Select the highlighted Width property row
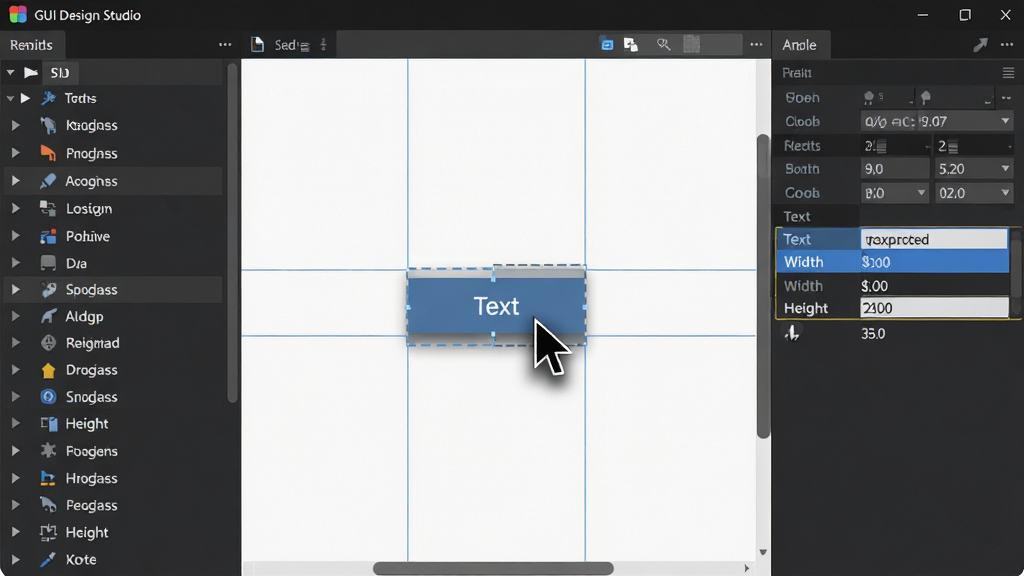1024x576 pixels. [893, 262]
